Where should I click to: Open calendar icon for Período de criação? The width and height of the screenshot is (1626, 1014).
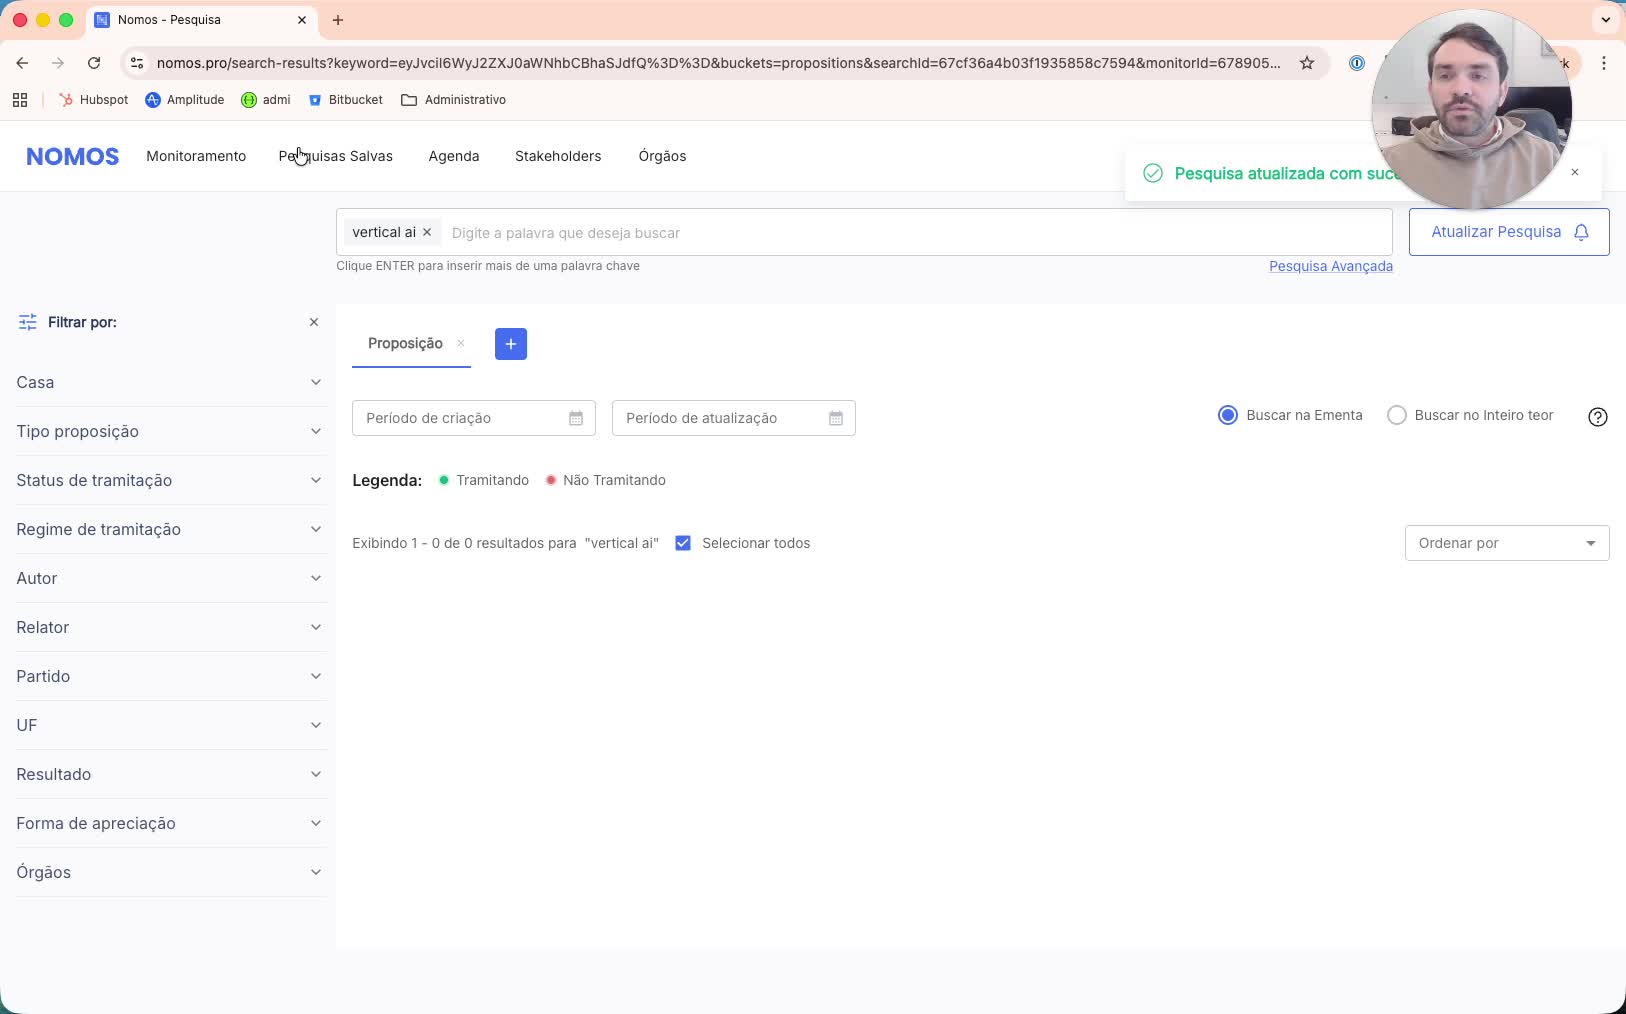click(x=576, y=418)
